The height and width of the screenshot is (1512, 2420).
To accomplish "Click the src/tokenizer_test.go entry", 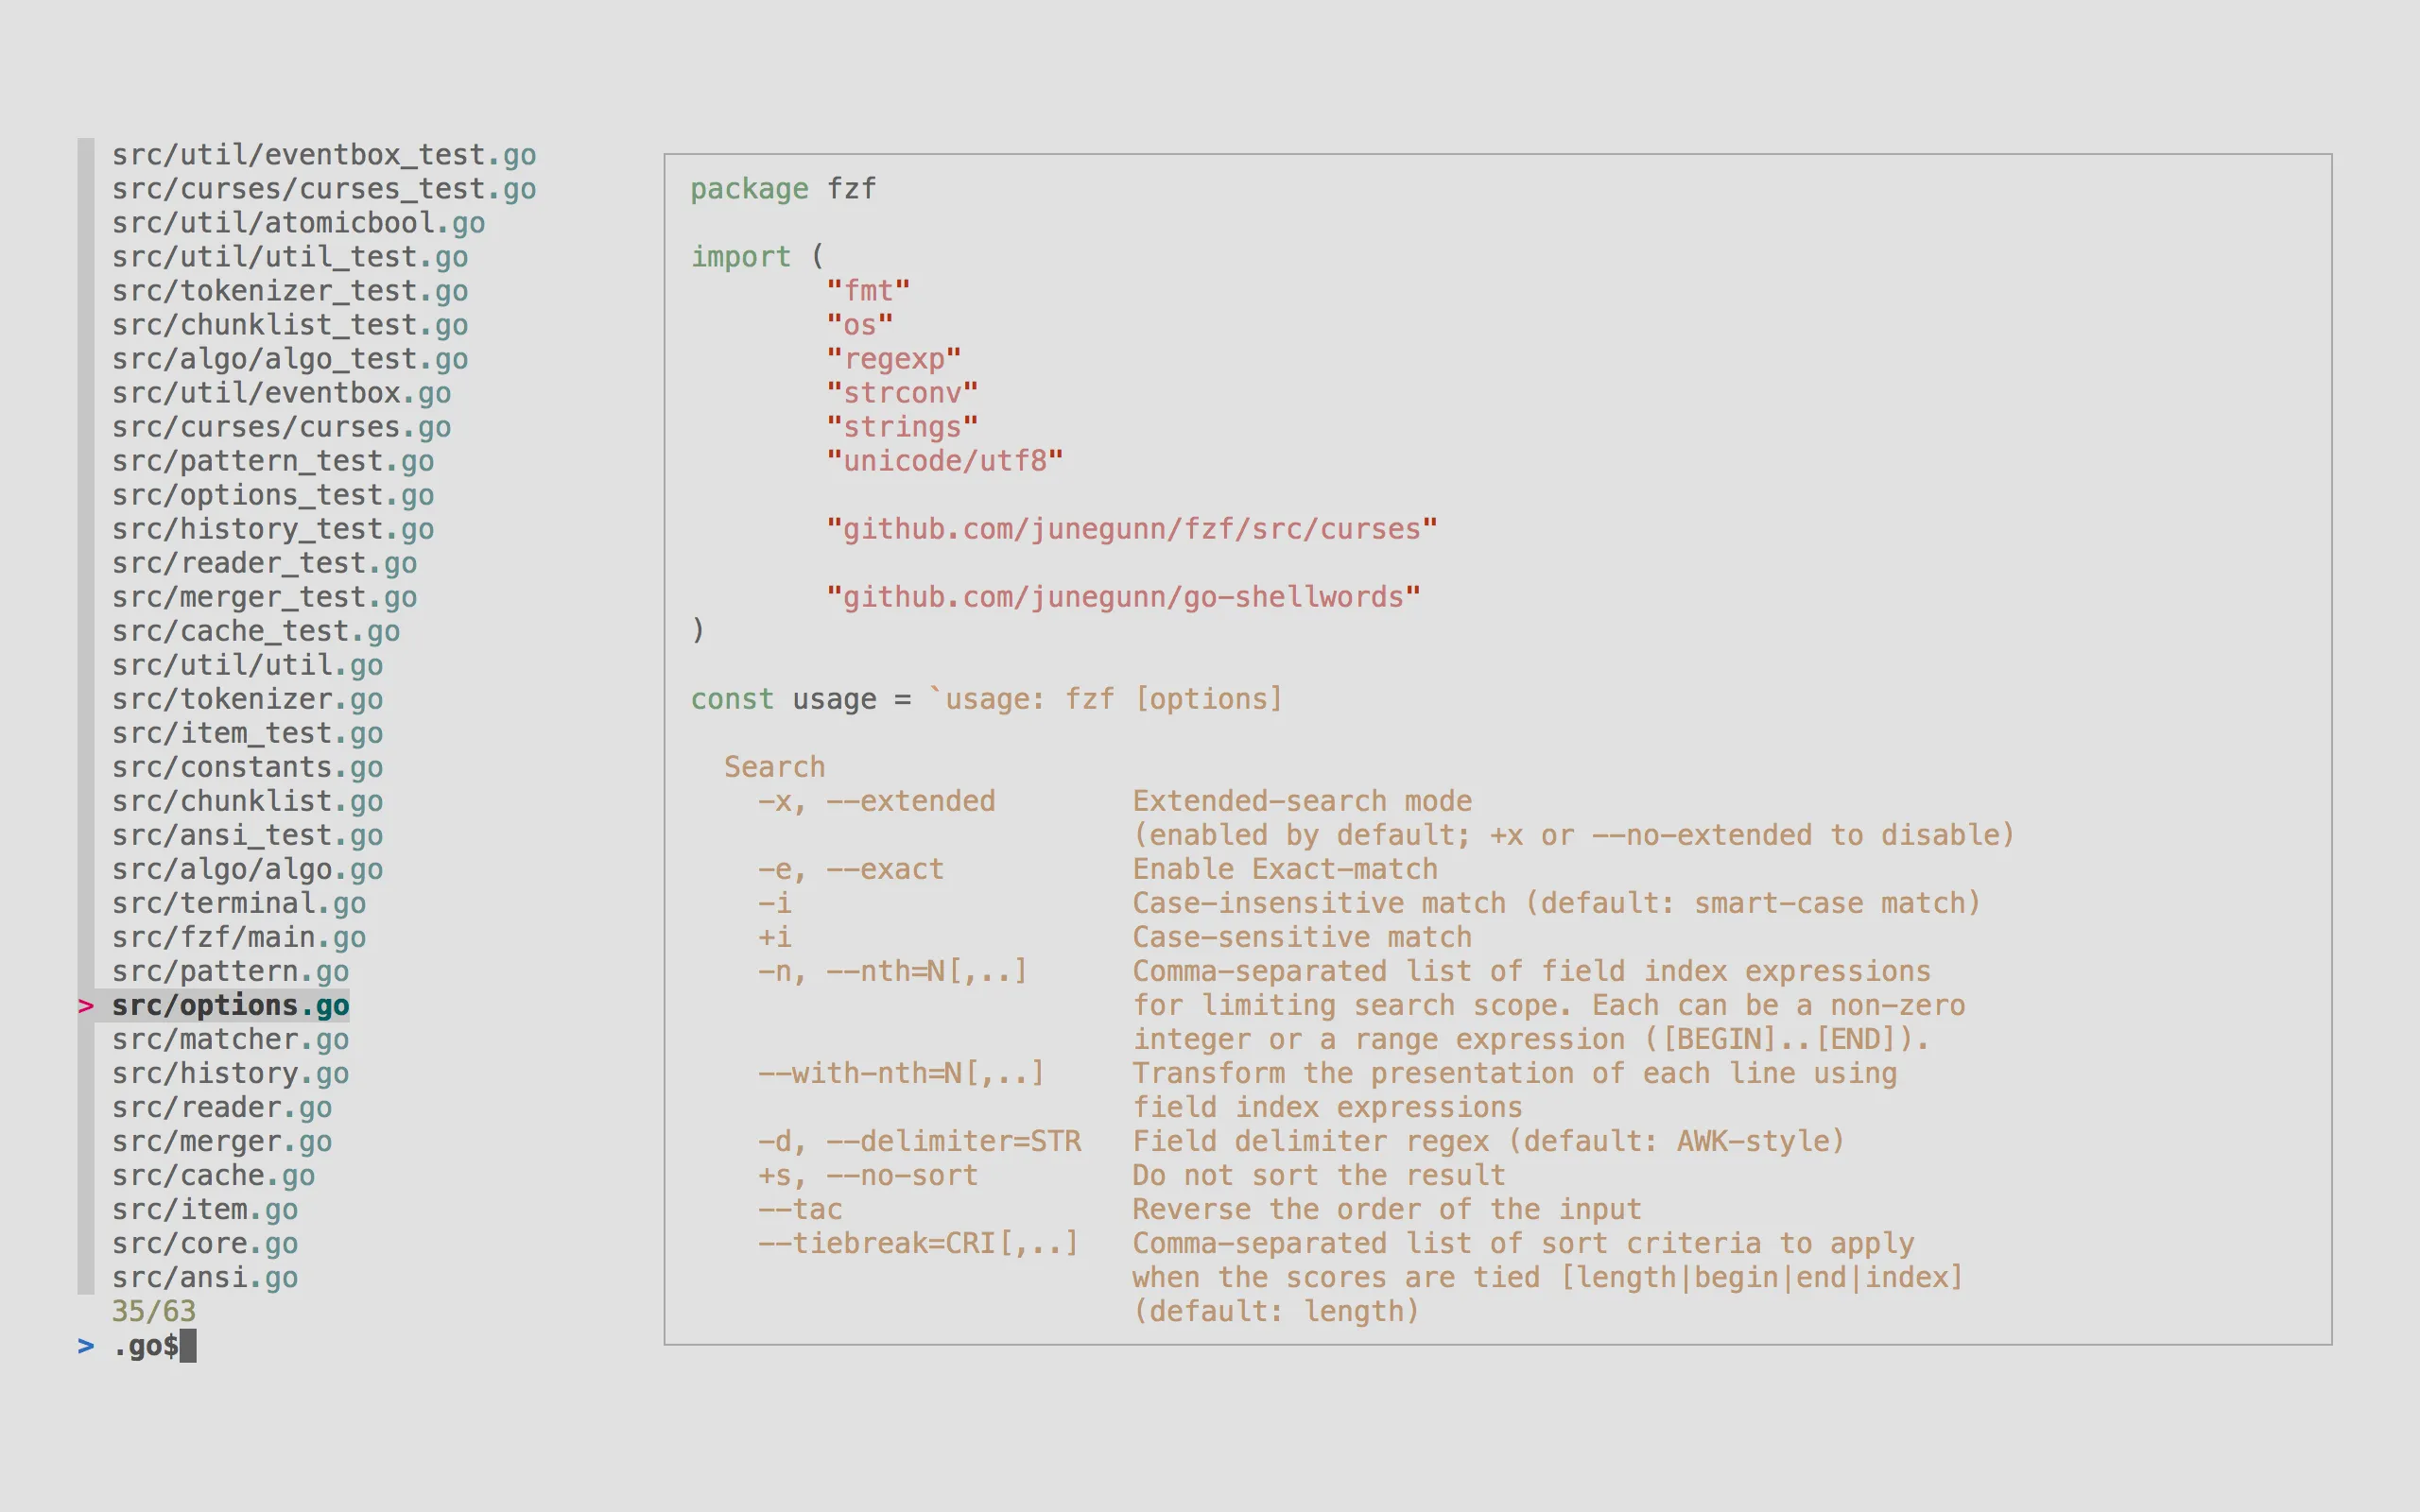I will click(x=290, y=291).
